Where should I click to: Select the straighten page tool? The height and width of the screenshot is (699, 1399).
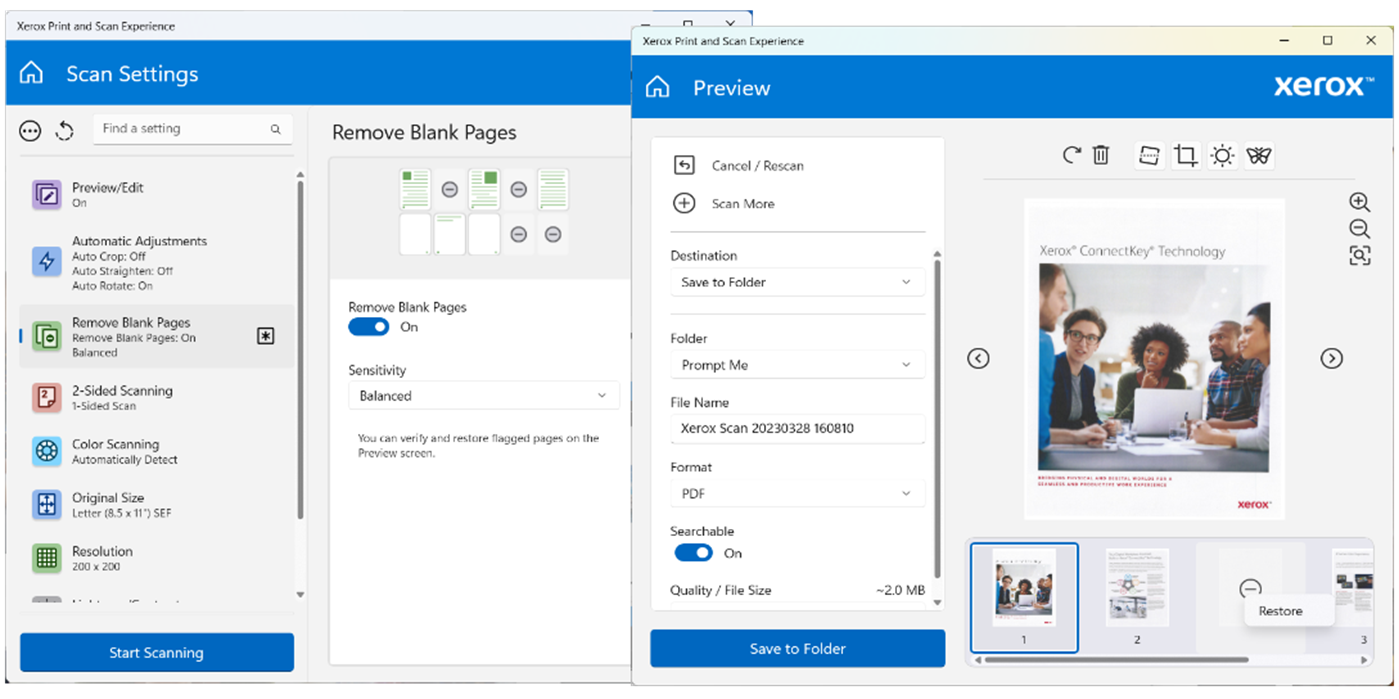point(1150,155)
